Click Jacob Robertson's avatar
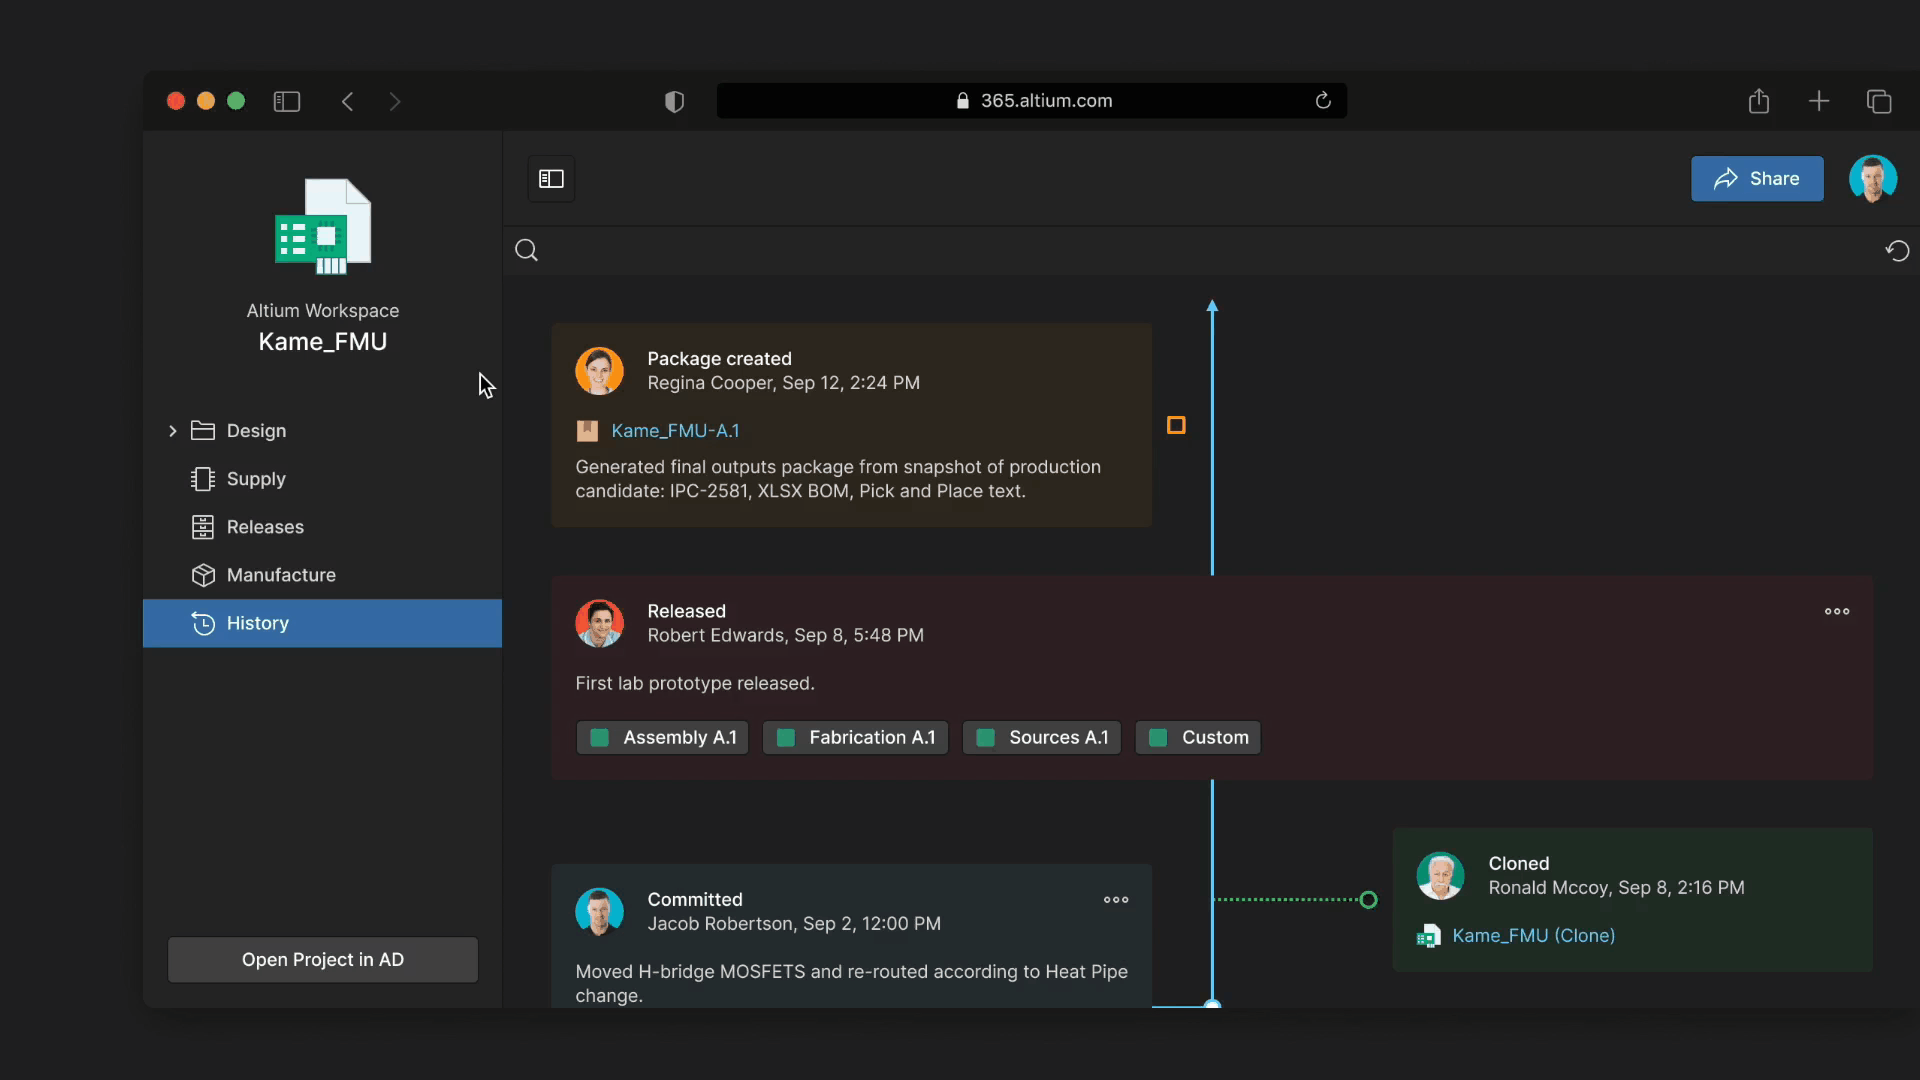 point(599,911)
